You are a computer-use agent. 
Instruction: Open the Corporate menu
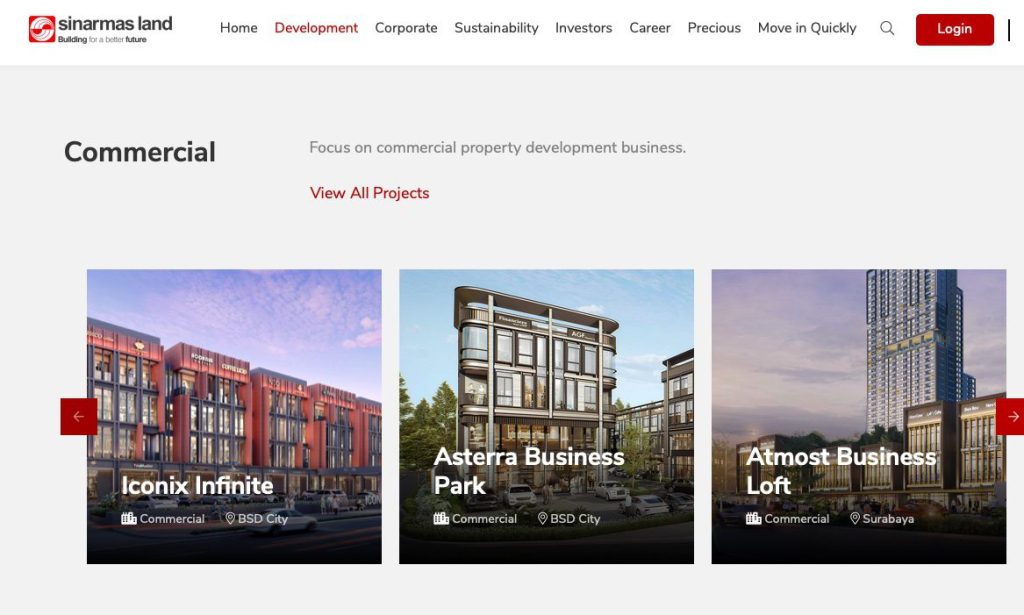(x=406, y=28)
